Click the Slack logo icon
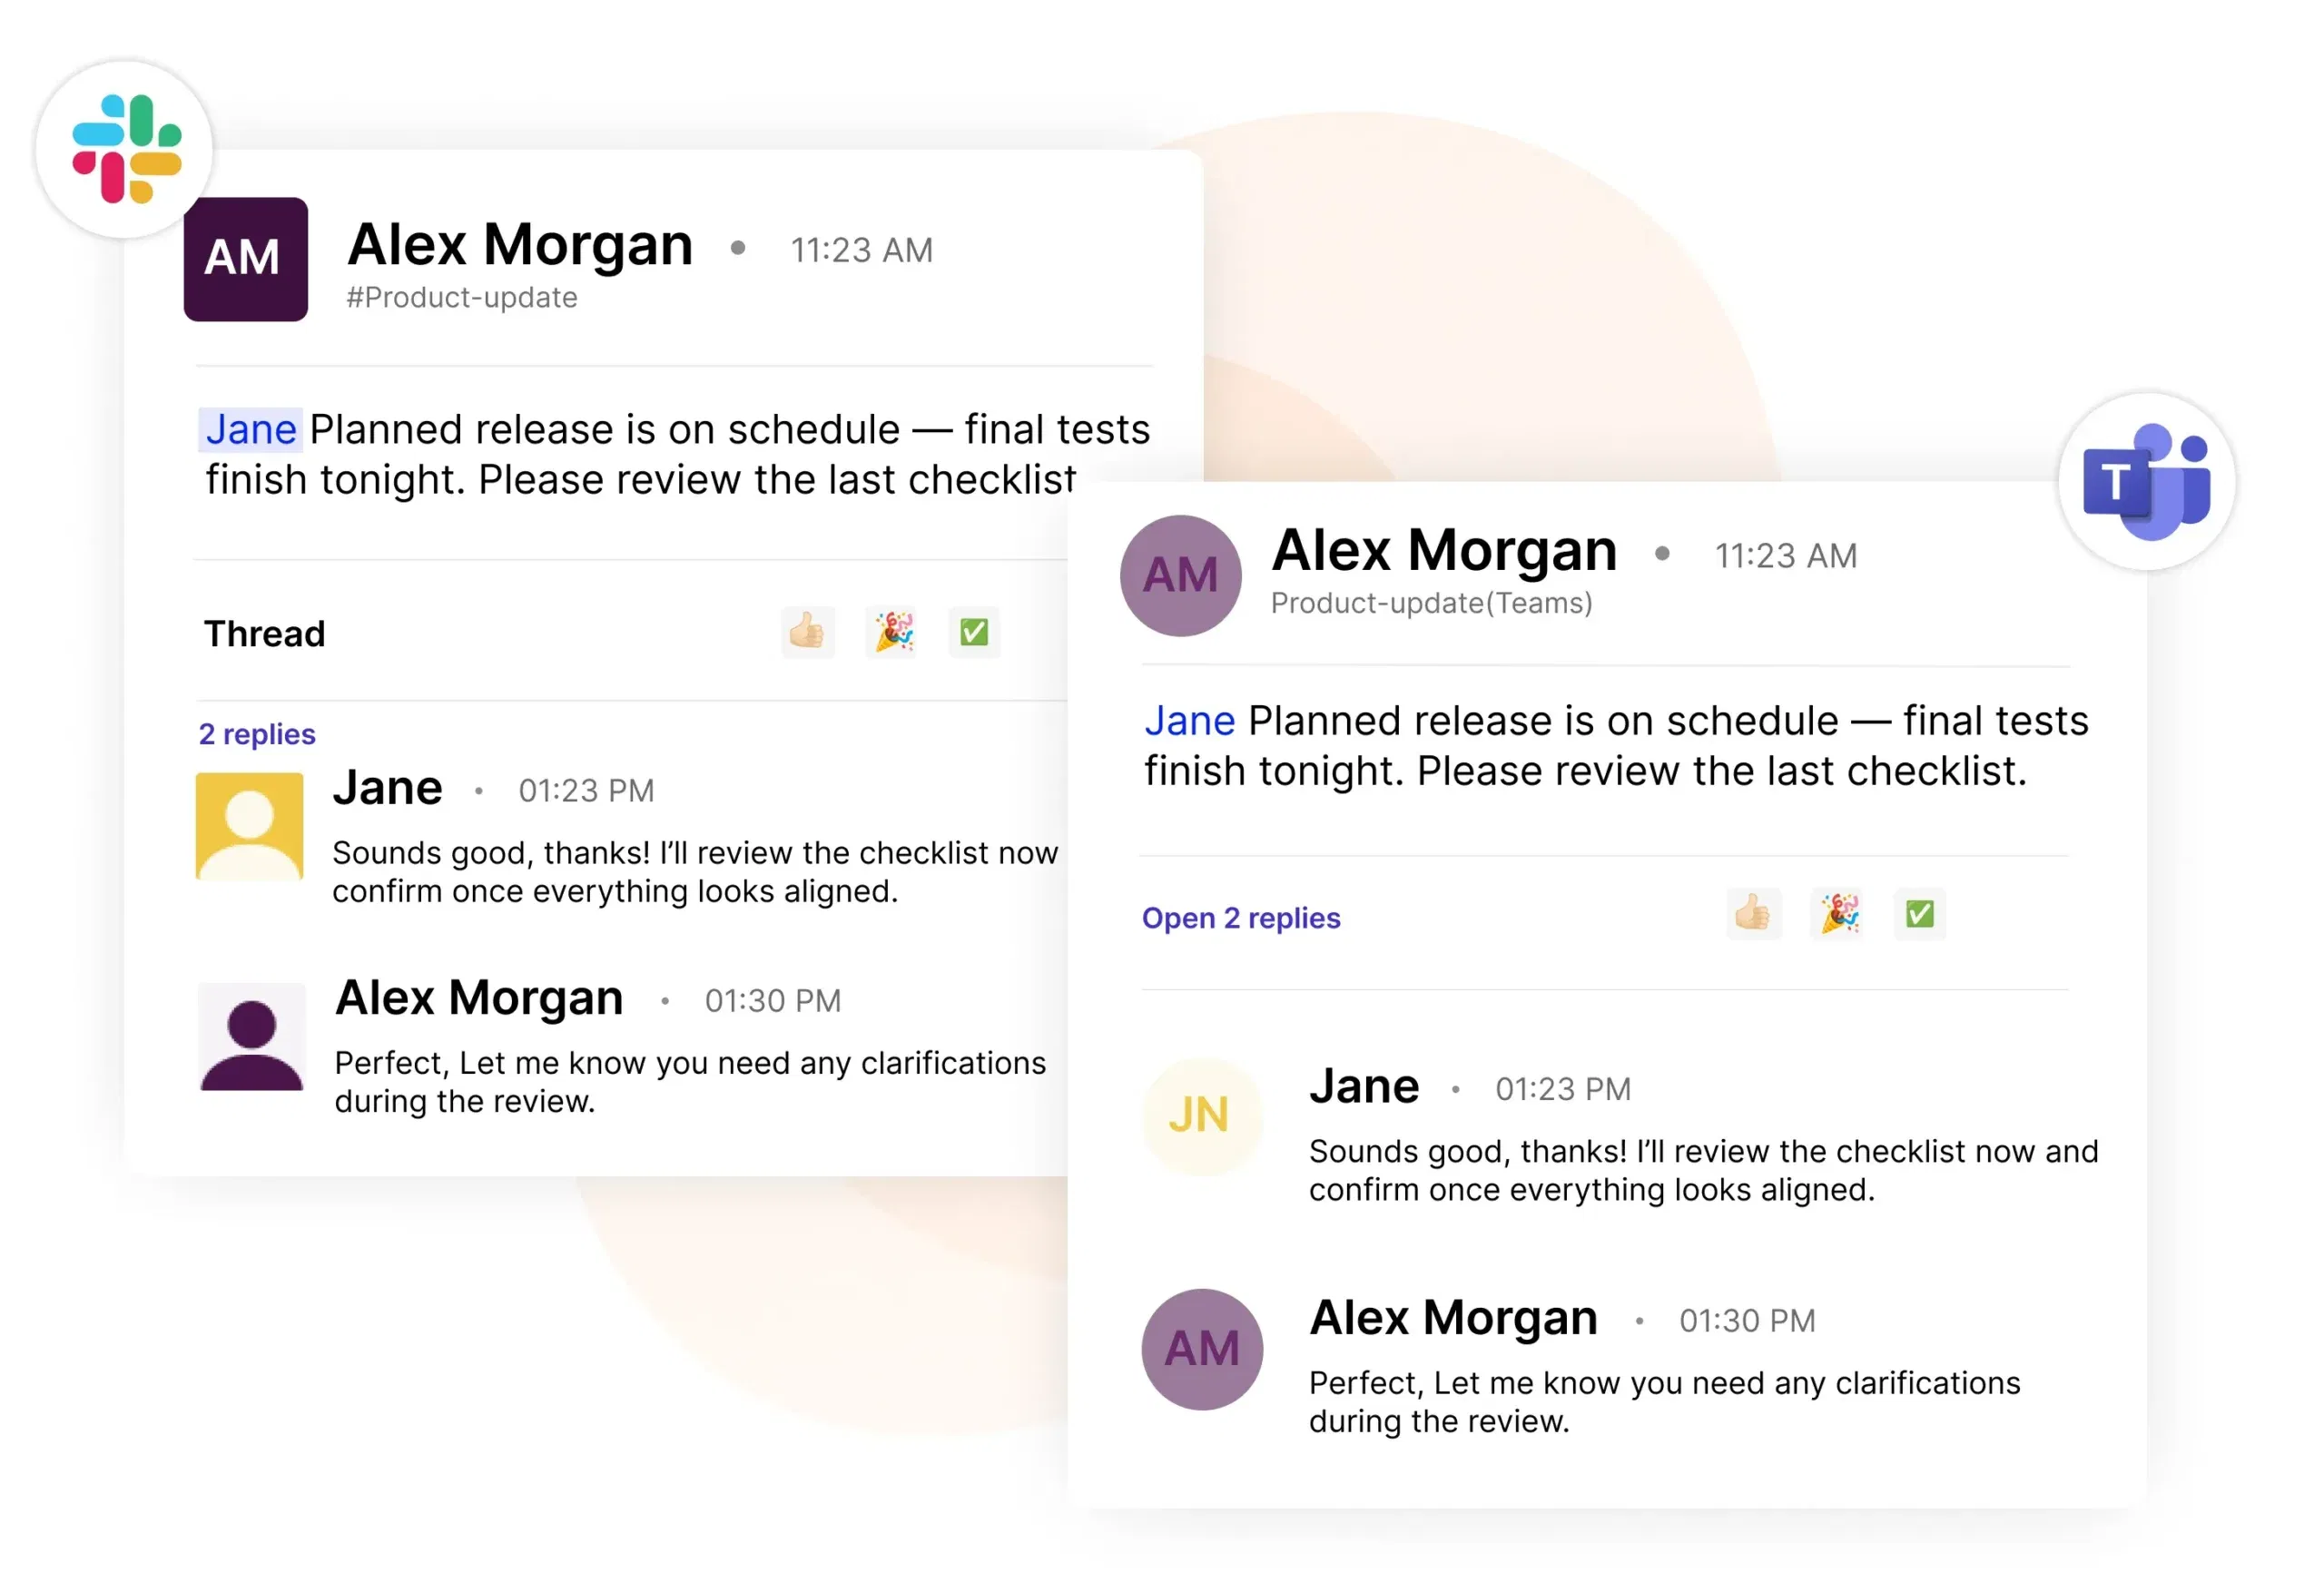 126,149
